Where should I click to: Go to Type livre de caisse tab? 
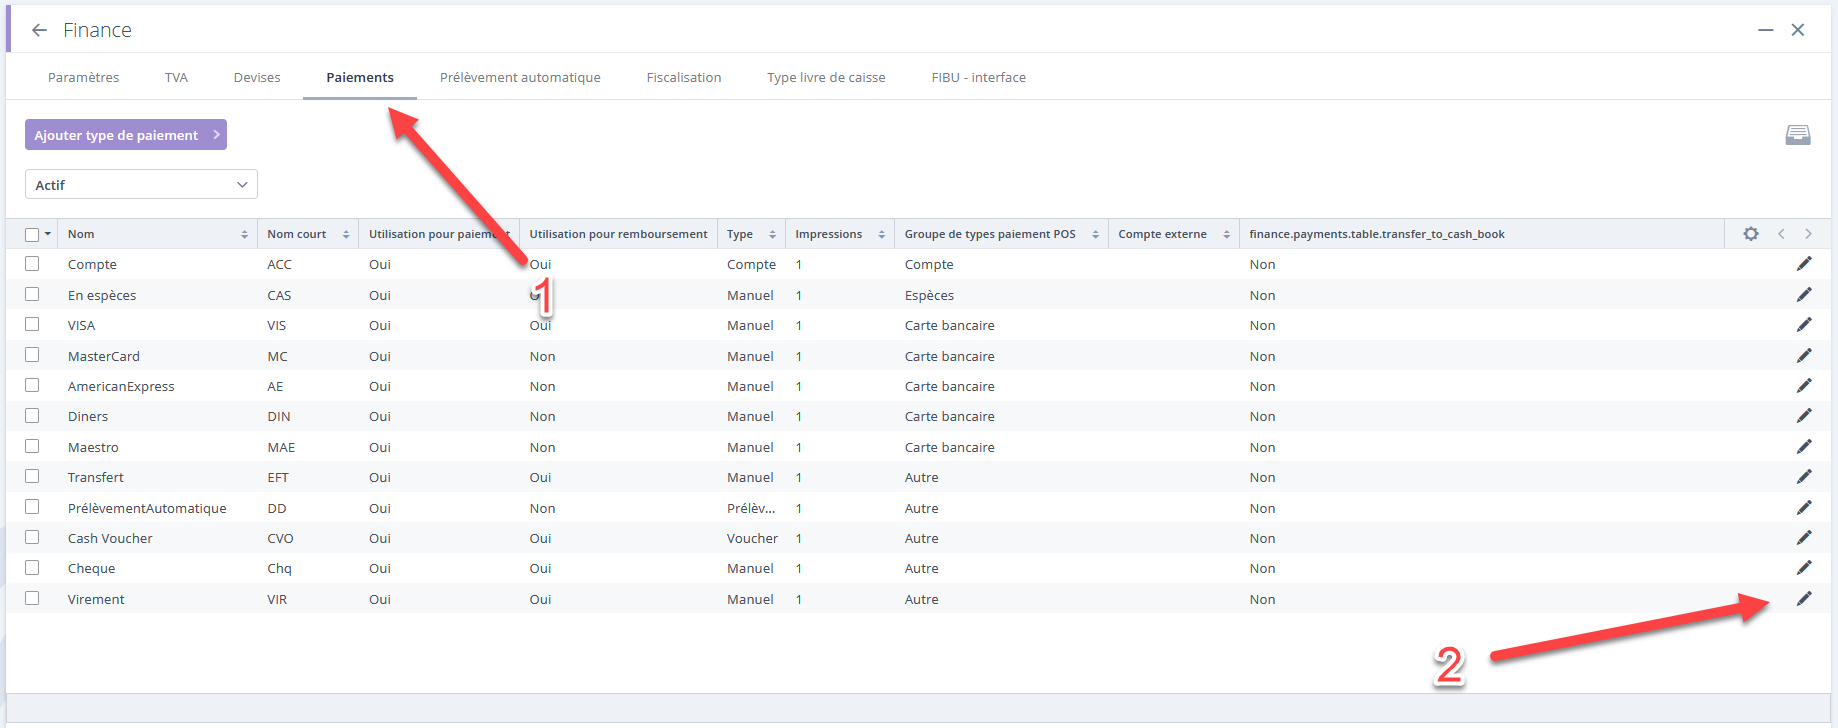(x=826, y=77)
